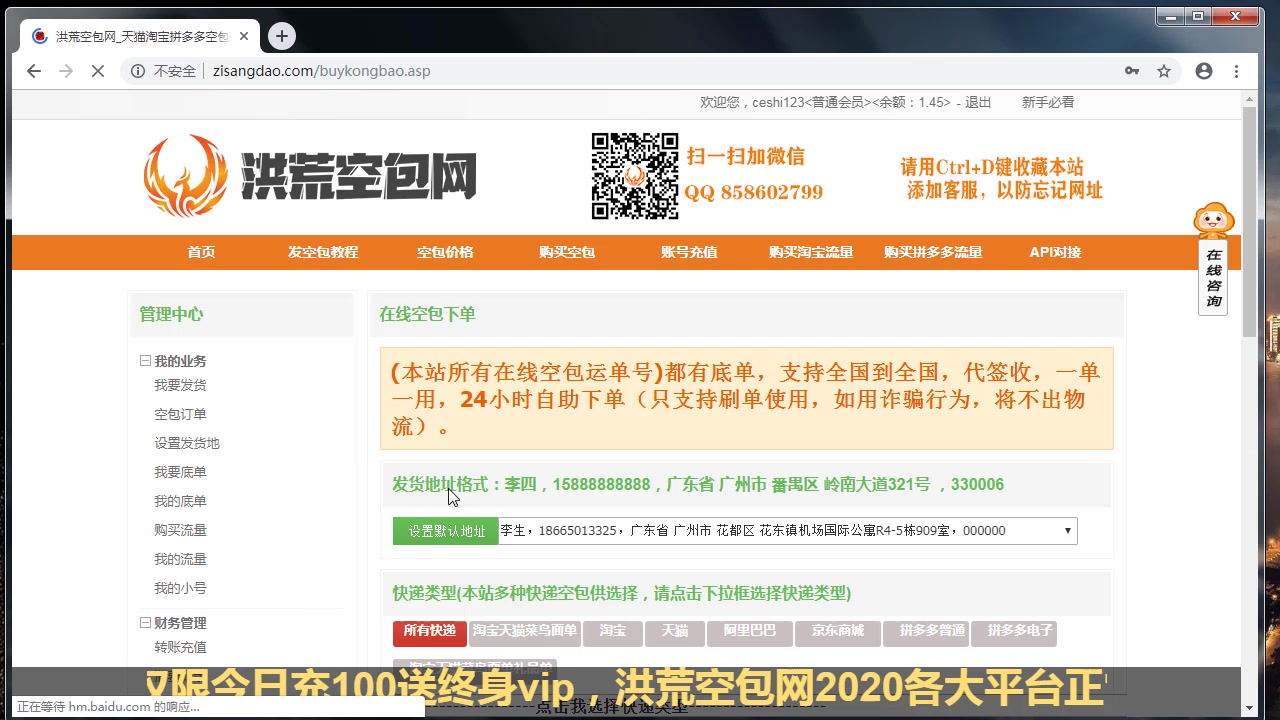Image resolution: width=1280 pixels, height=720 pixels.
Task: Stop page loading with the X icon
Action: click(x=98, y=71)
